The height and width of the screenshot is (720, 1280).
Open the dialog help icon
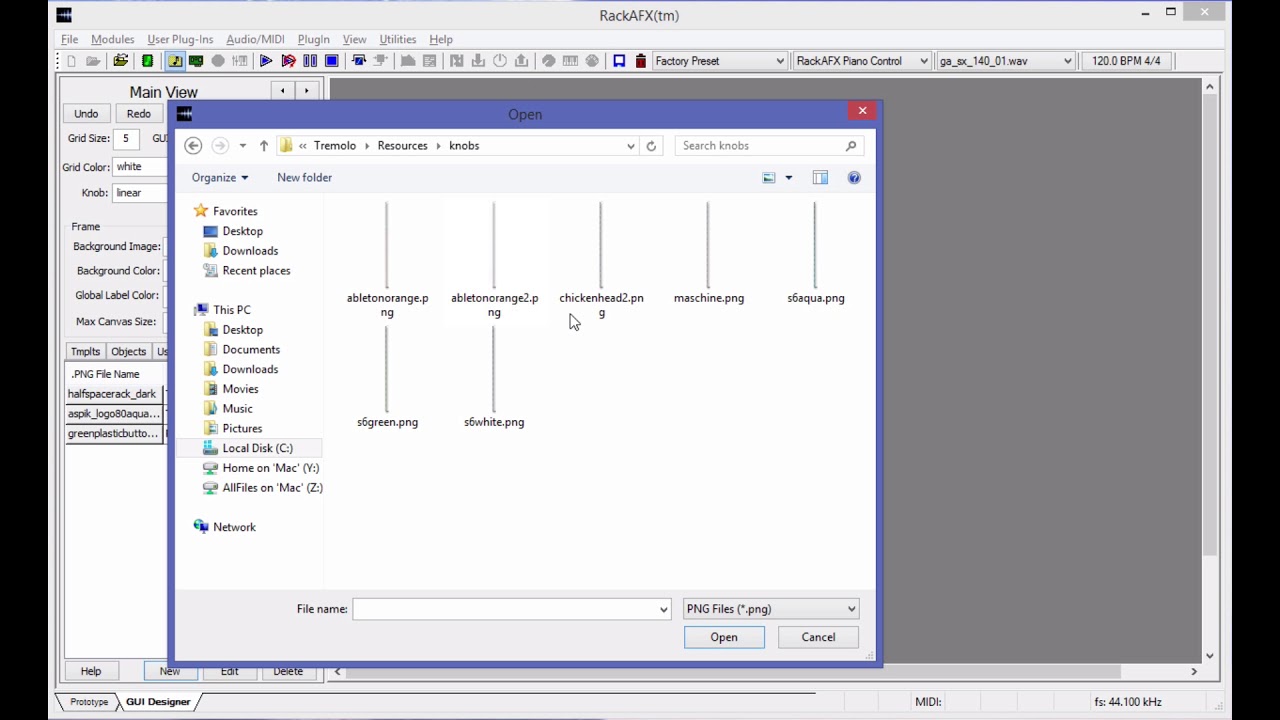854,178
